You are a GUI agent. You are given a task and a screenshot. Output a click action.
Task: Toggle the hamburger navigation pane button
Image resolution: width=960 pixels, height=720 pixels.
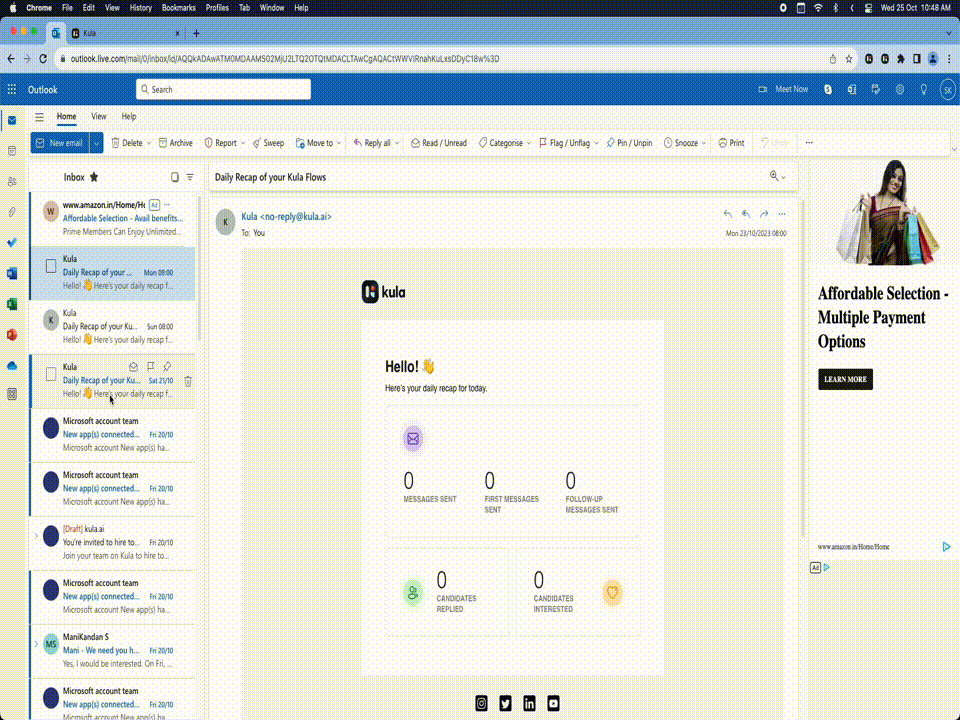39,116
